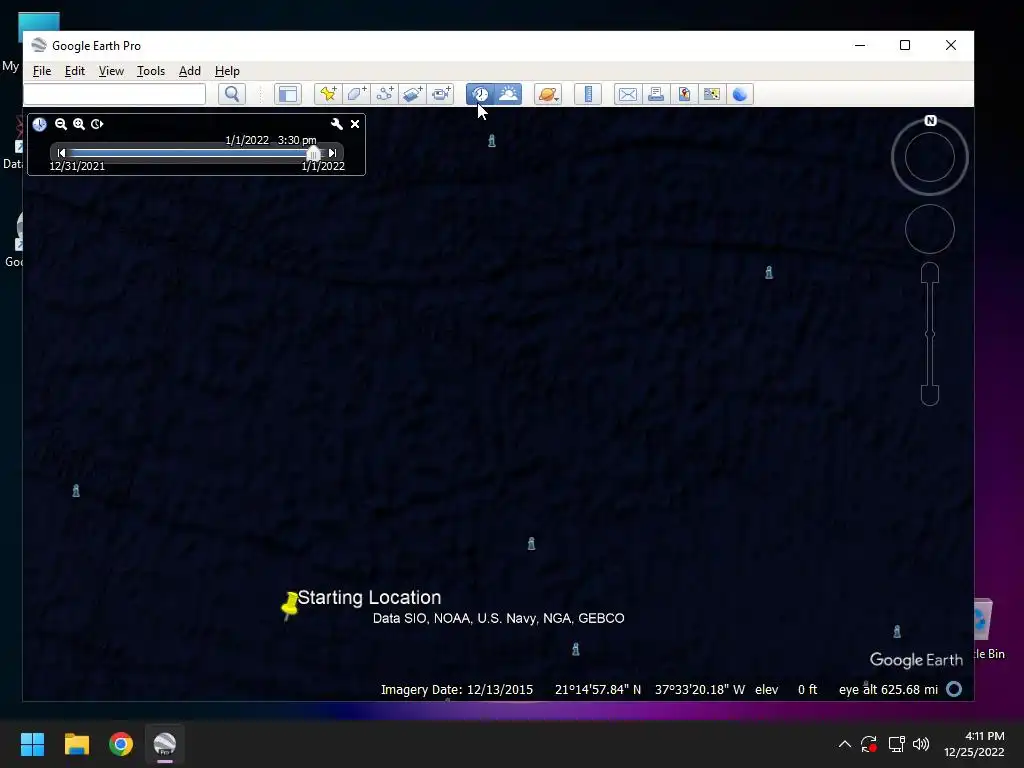This screenshot has width=1024, height=768.
Task: Launch Chrome from the taskbar
Action: [x=121, y=744]
